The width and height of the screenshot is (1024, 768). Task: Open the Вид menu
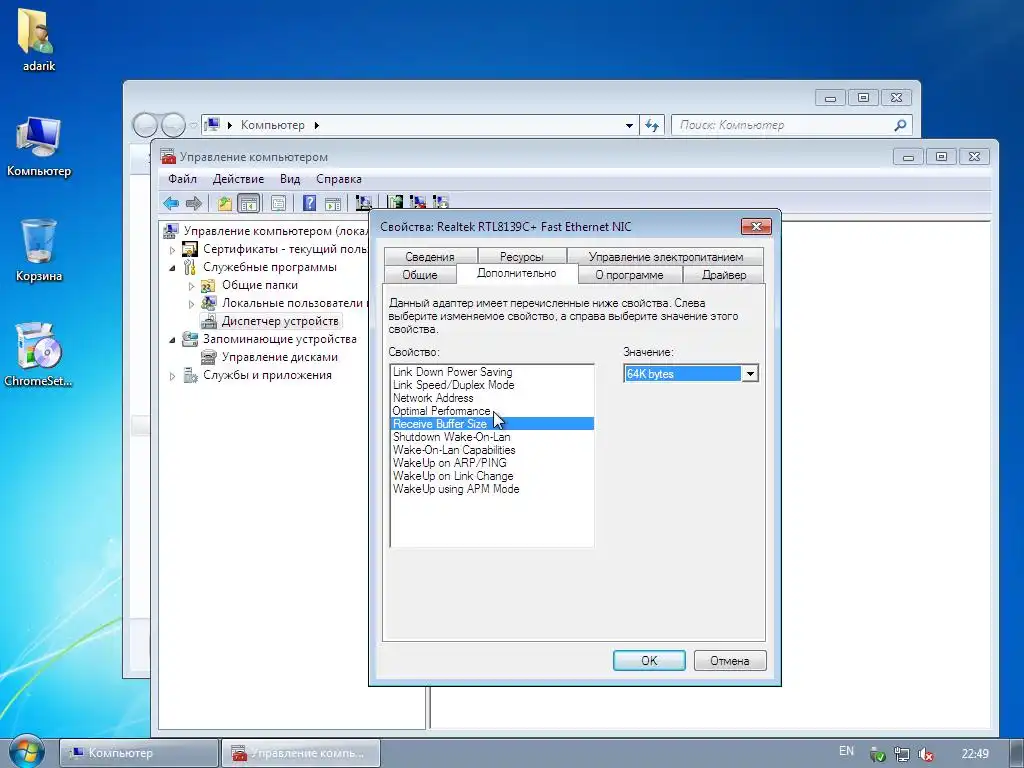pos(290,179)
